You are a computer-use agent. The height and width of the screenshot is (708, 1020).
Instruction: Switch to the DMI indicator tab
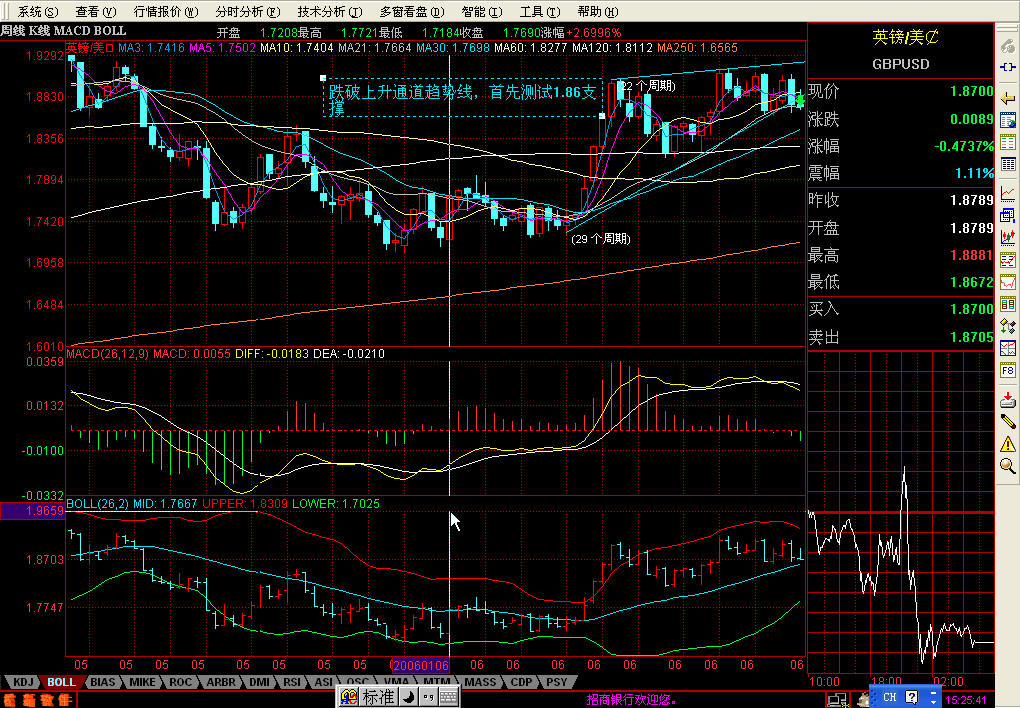point(260,682)
